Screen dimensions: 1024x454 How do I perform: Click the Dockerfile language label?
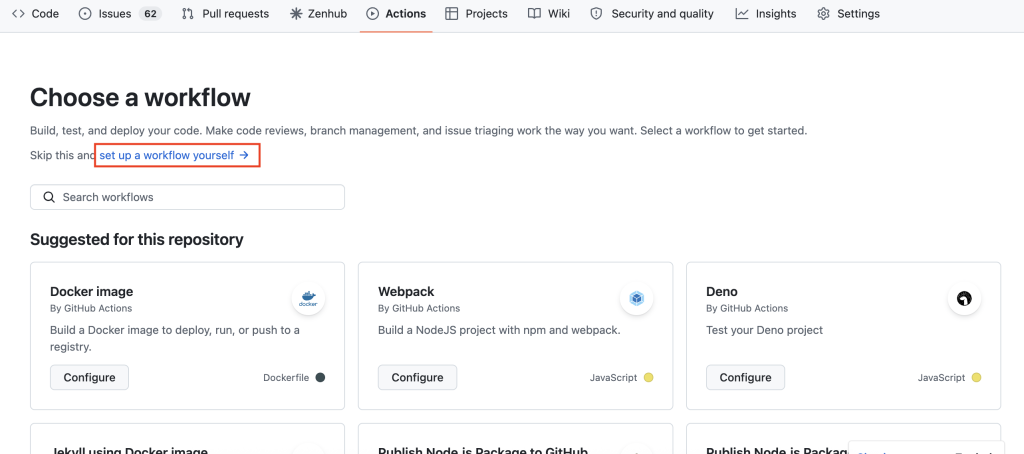click(286, 378)
